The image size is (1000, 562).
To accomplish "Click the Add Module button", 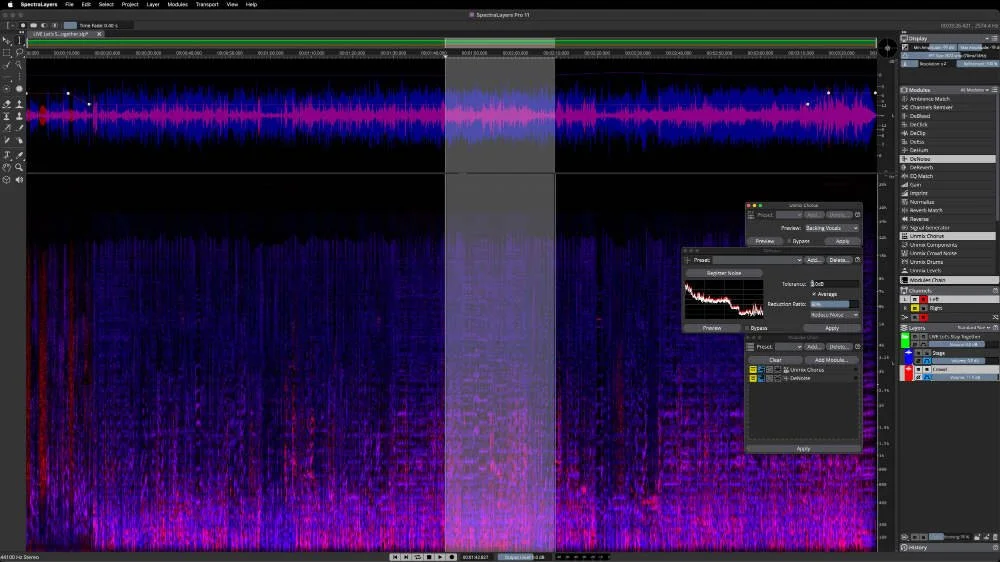I will (831, 360).
